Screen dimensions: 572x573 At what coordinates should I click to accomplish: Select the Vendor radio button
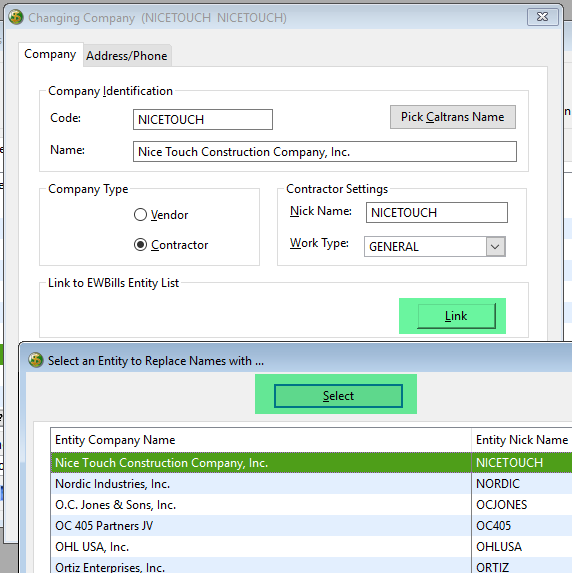(x=140, y=215)
